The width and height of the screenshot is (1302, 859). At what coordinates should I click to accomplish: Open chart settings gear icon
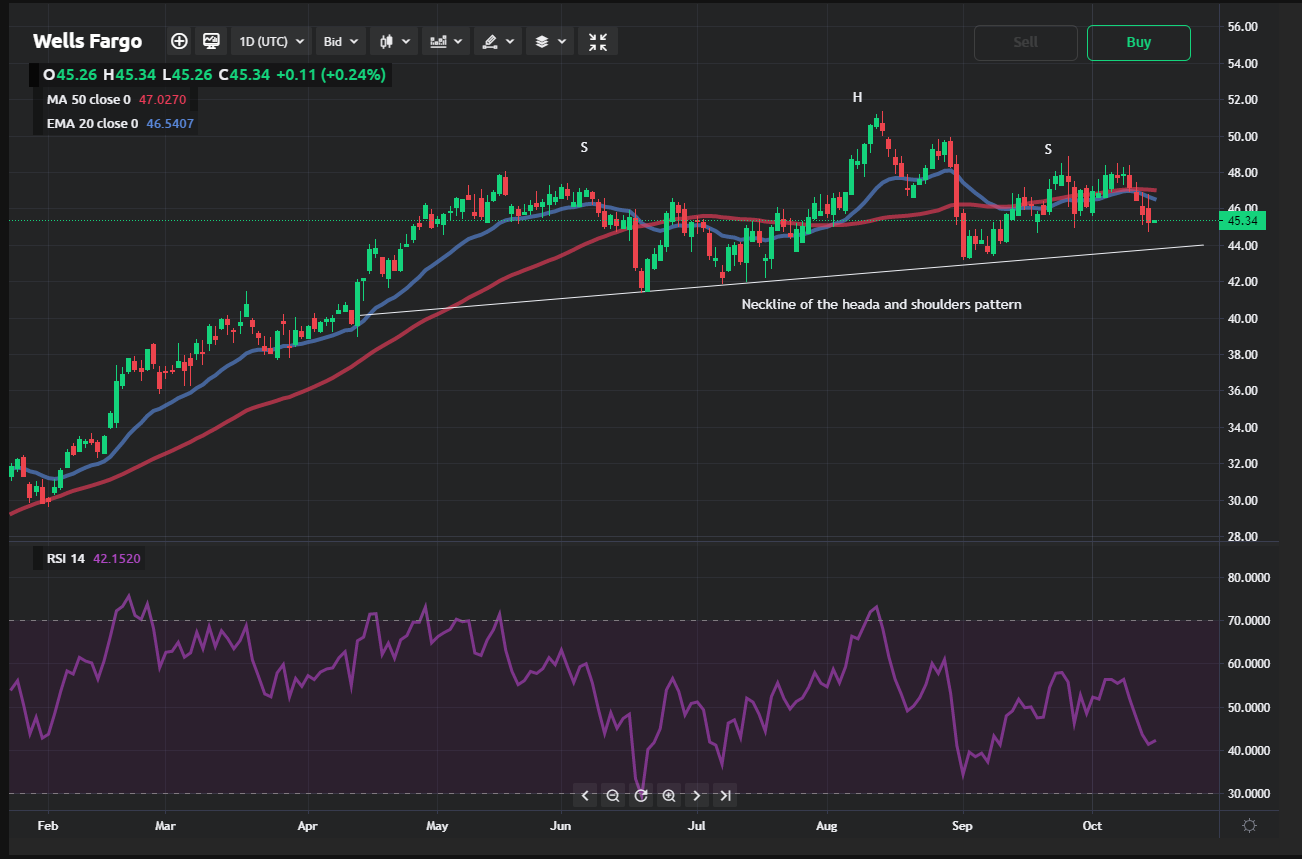[x=1249, y=826]
